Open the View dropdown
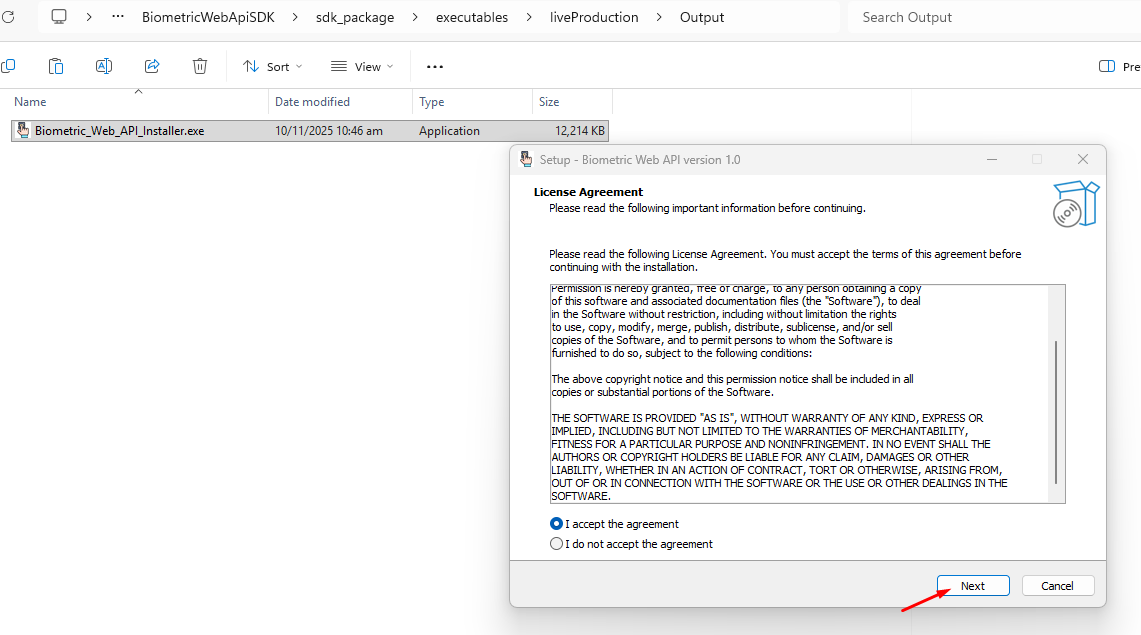The width and height of the screenshot is (1141, 635). [362, 66]
